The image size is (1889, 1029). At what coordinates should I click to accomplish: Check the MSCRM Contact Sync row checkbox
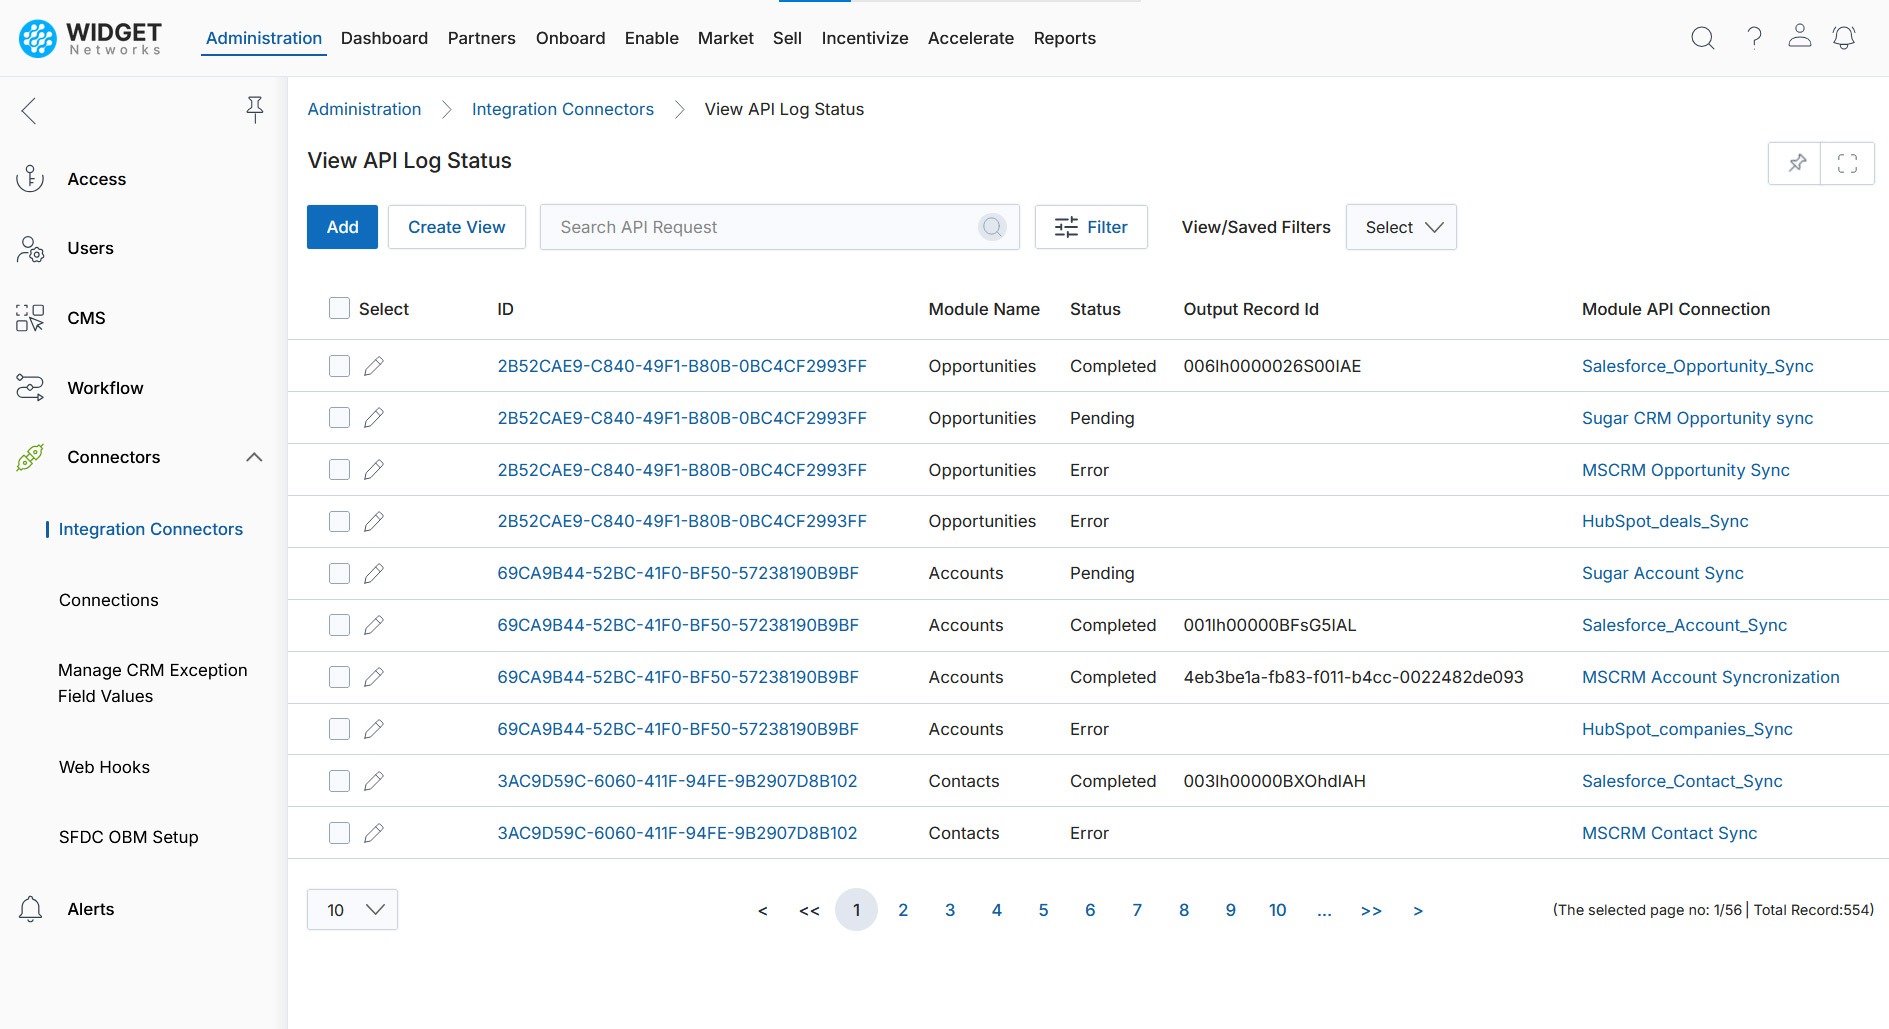(x=340, y=833)
